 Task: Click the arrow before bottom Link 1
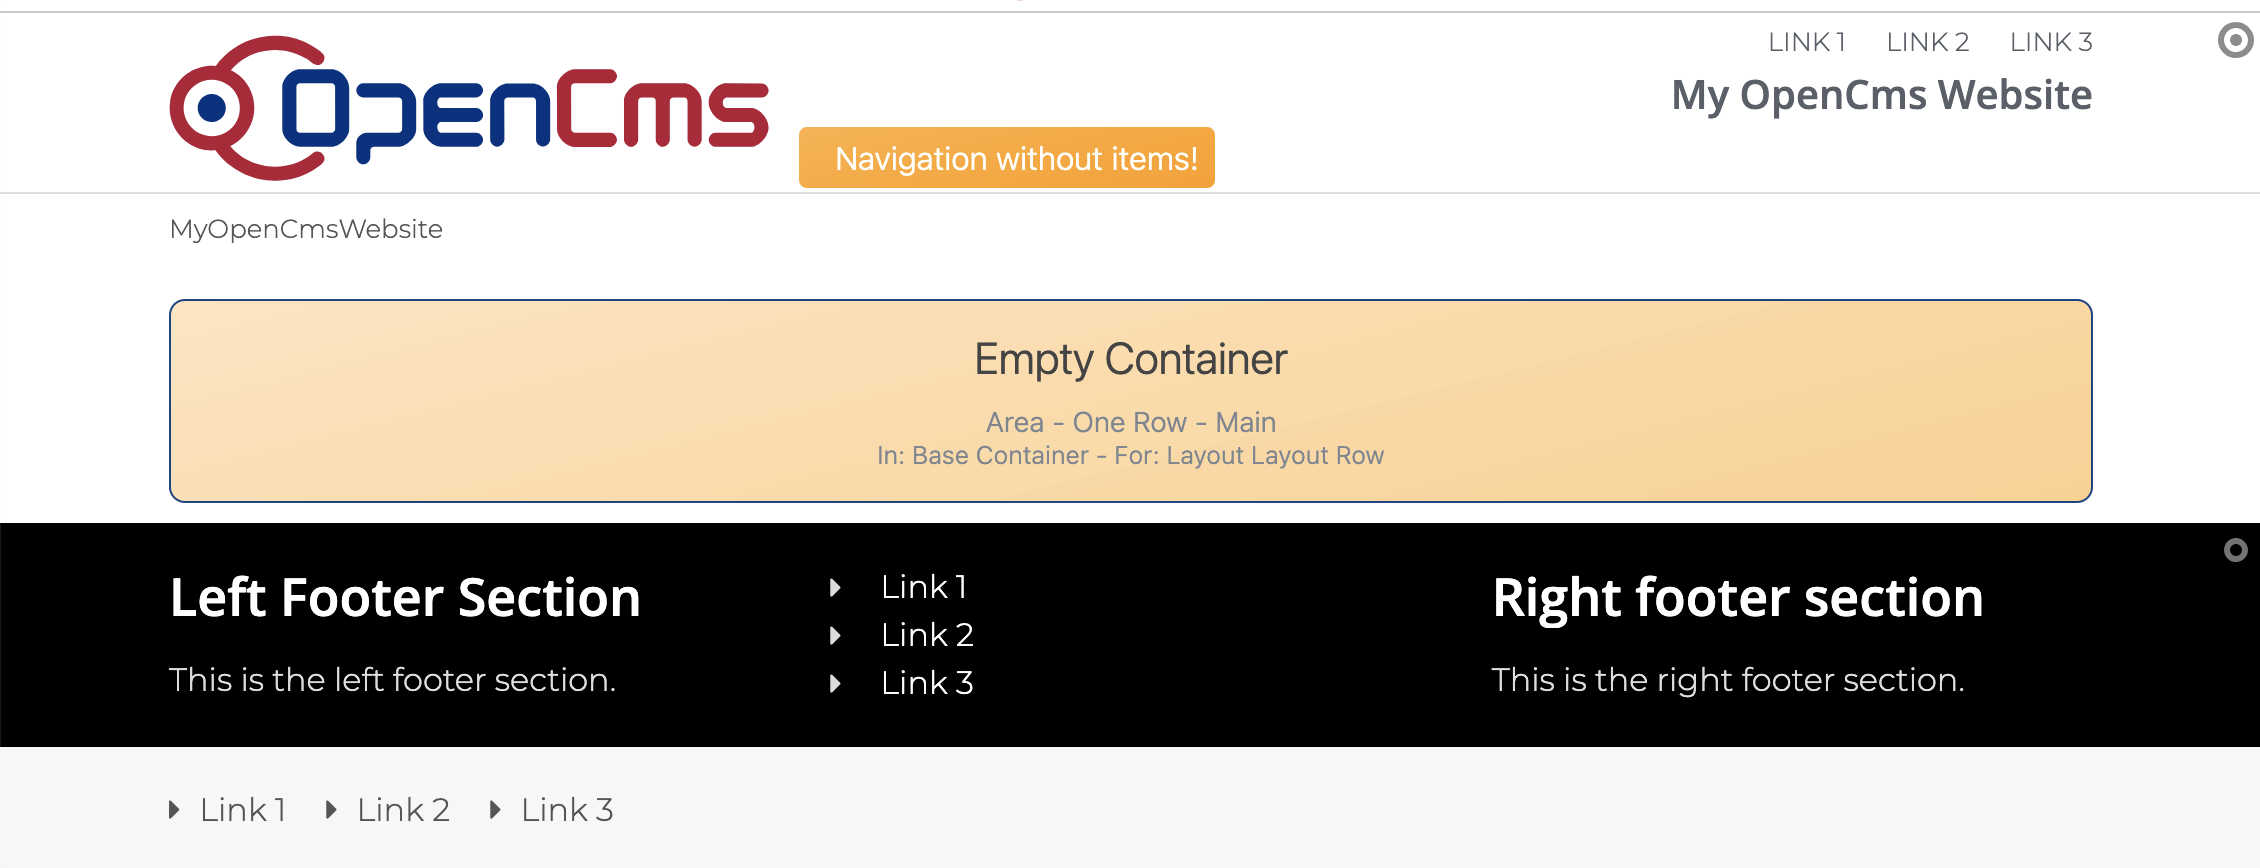click(174, 810)
